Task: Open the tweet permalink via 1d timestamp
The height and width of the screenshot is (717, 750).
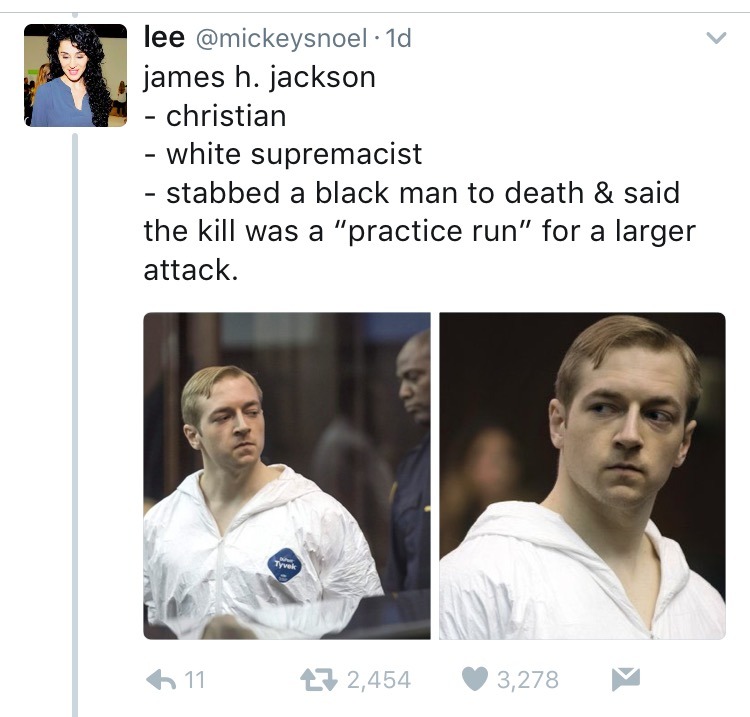Action: coord(398,38)
